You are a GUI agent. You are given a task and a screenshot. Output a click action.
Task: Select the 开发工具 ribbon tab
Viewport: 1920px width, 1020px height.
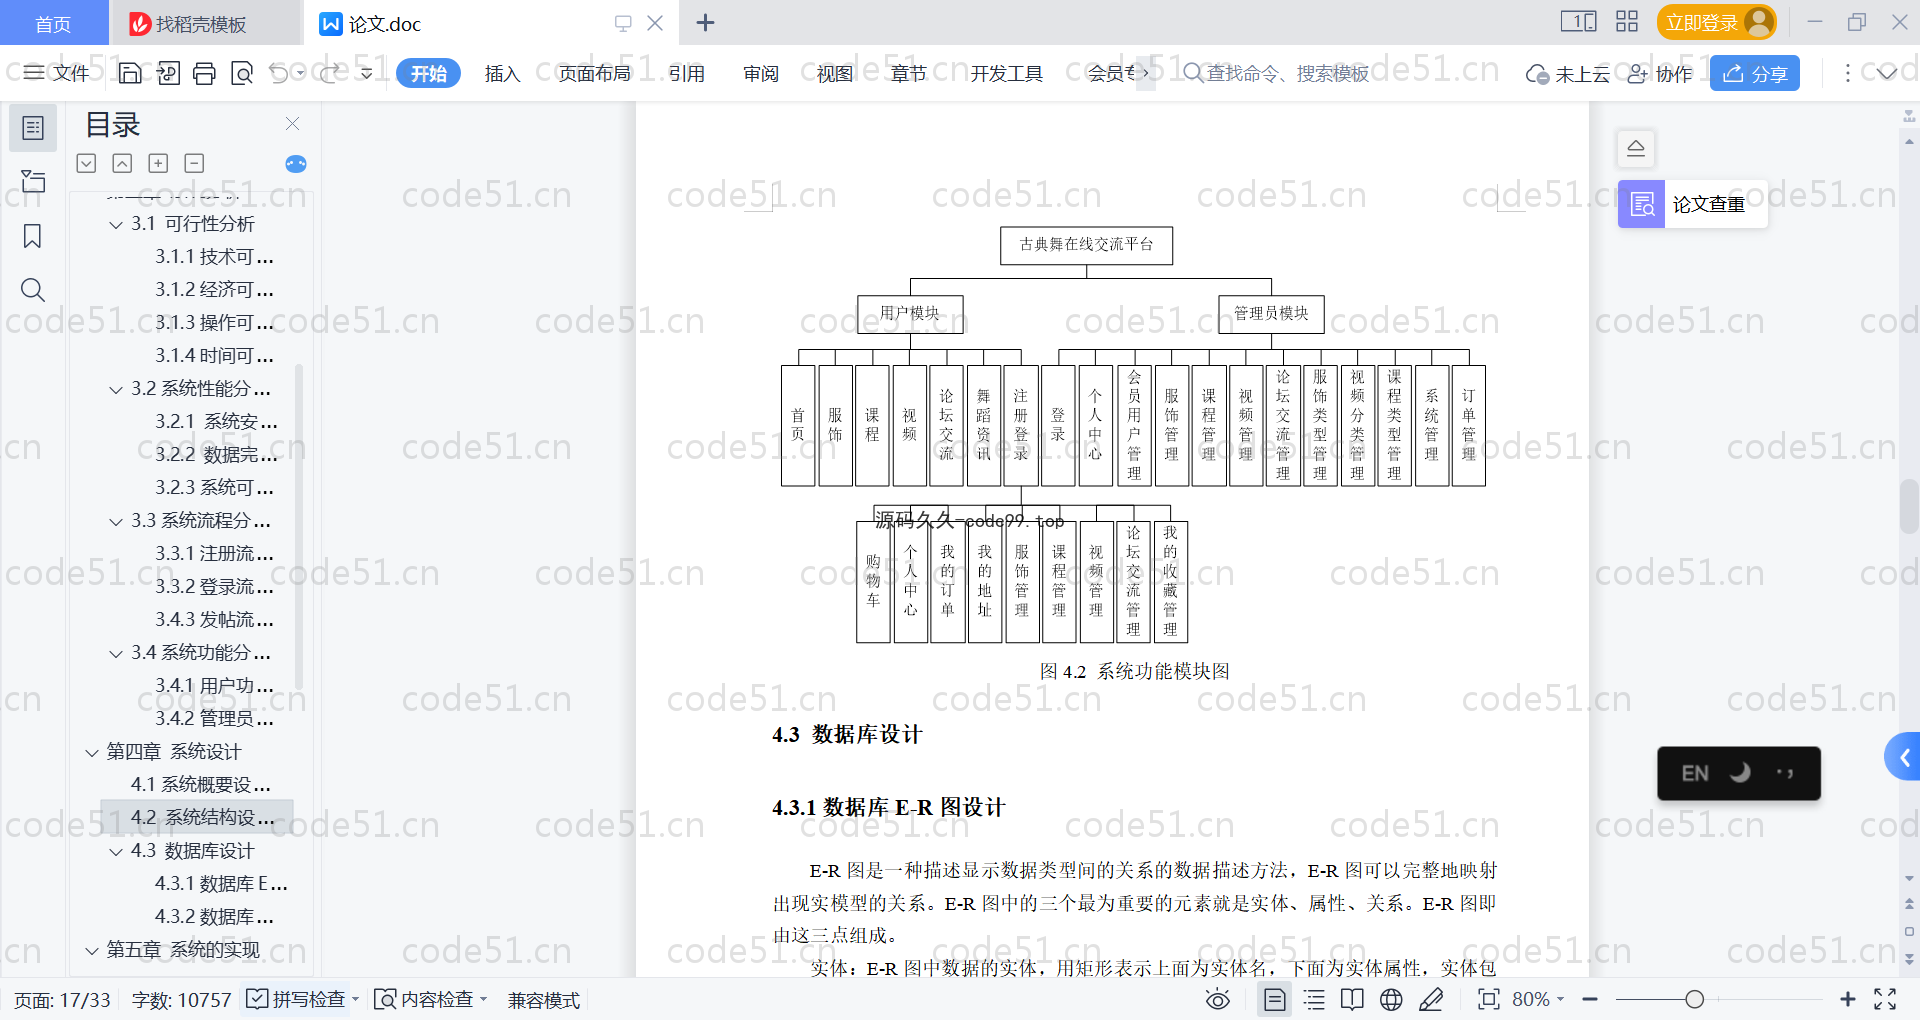[1006, 73]
